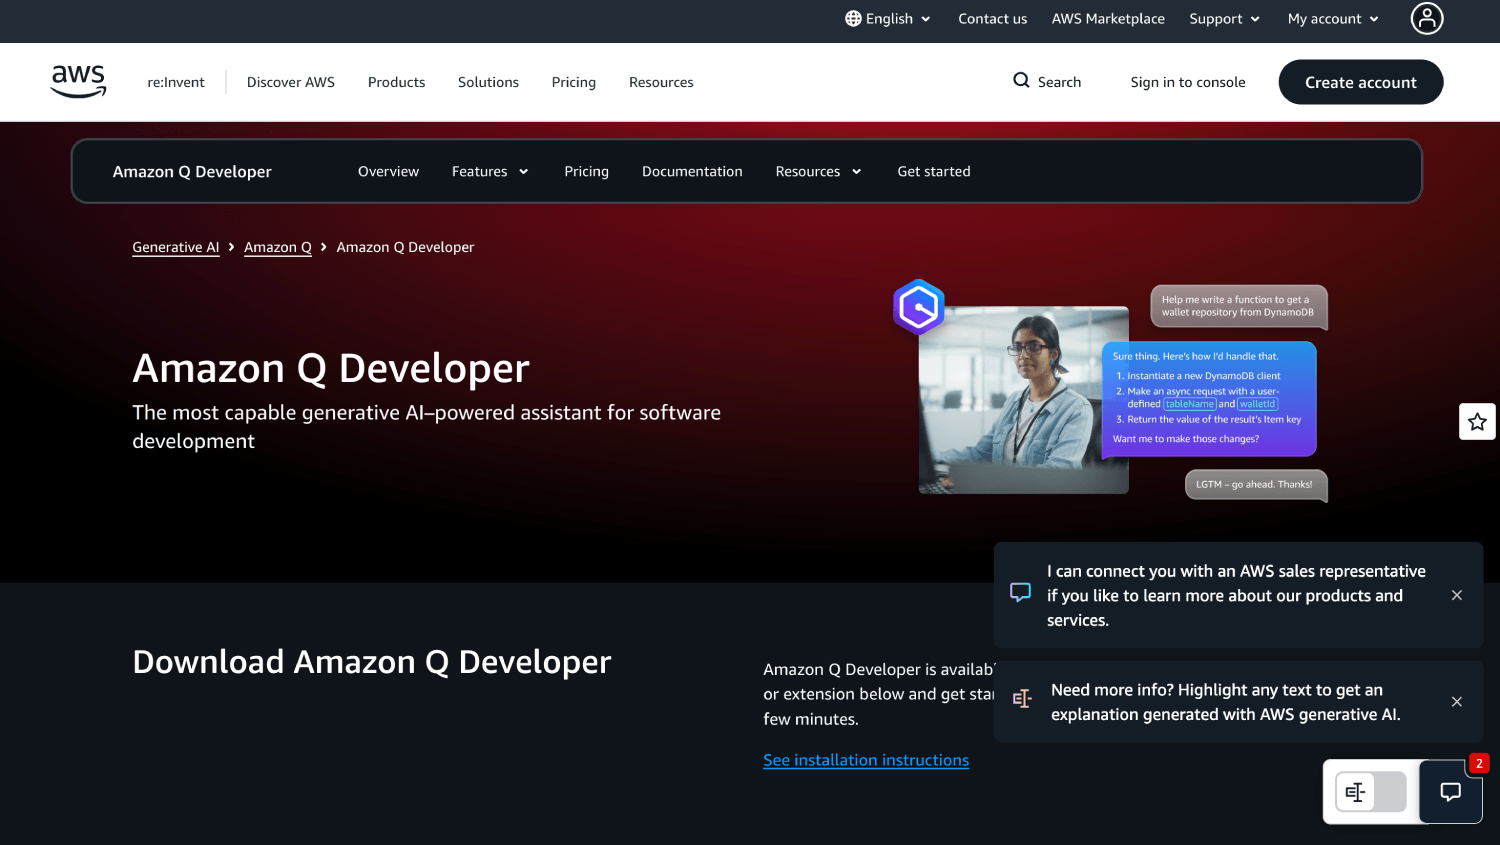This screenshot has width=1500, height=845.
Task: Expand the My account dropdown
Action: click(x=1334, y=18)
